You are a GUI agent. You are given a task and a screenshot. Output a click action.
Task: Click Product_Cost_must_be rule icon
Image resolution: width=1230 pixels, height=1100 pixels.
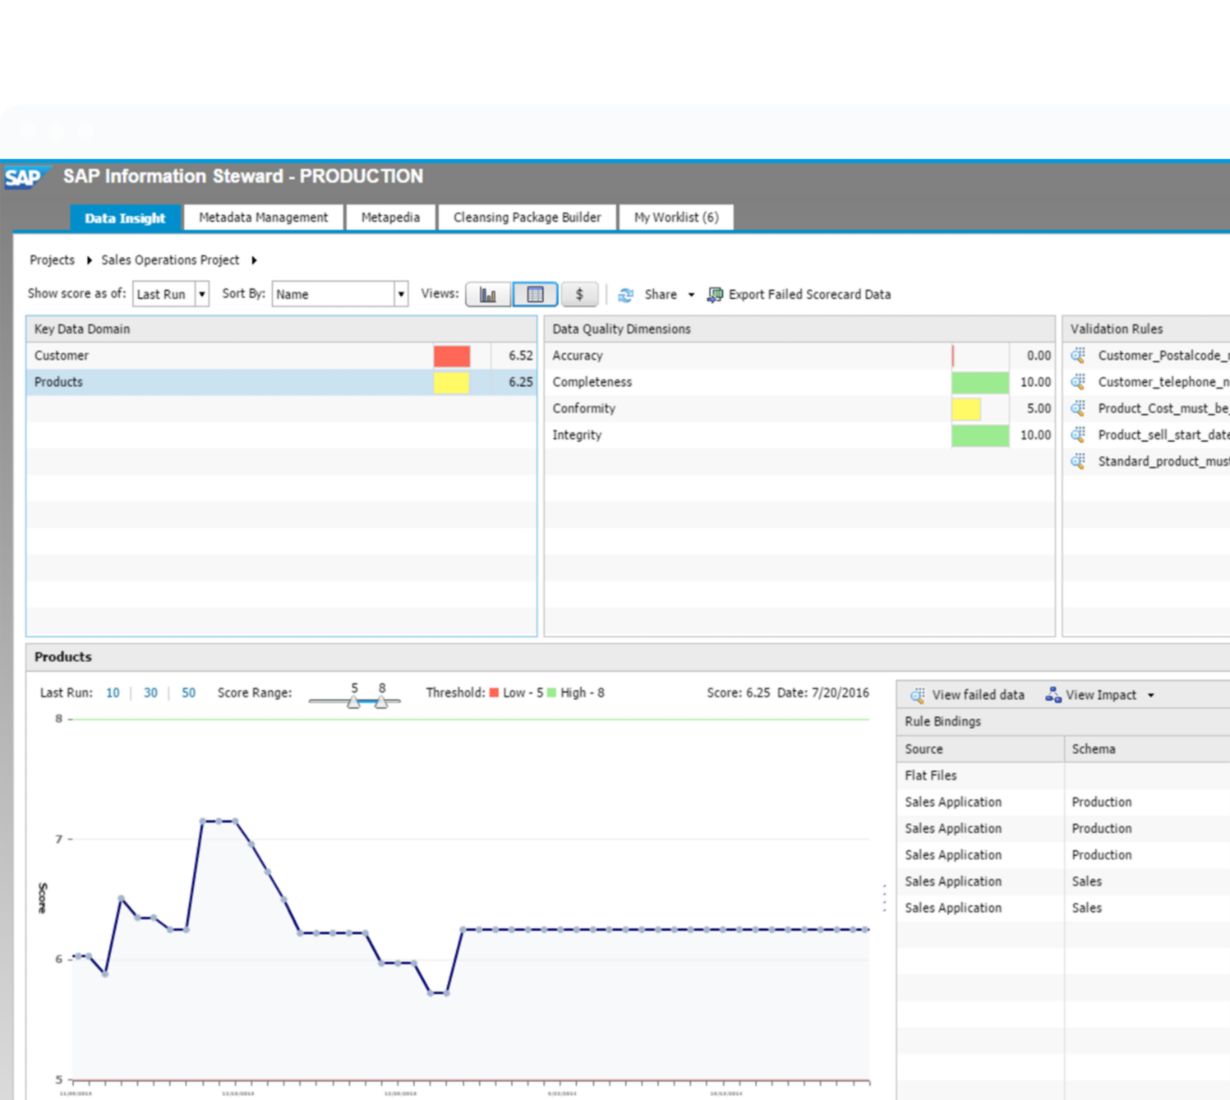1078,408
